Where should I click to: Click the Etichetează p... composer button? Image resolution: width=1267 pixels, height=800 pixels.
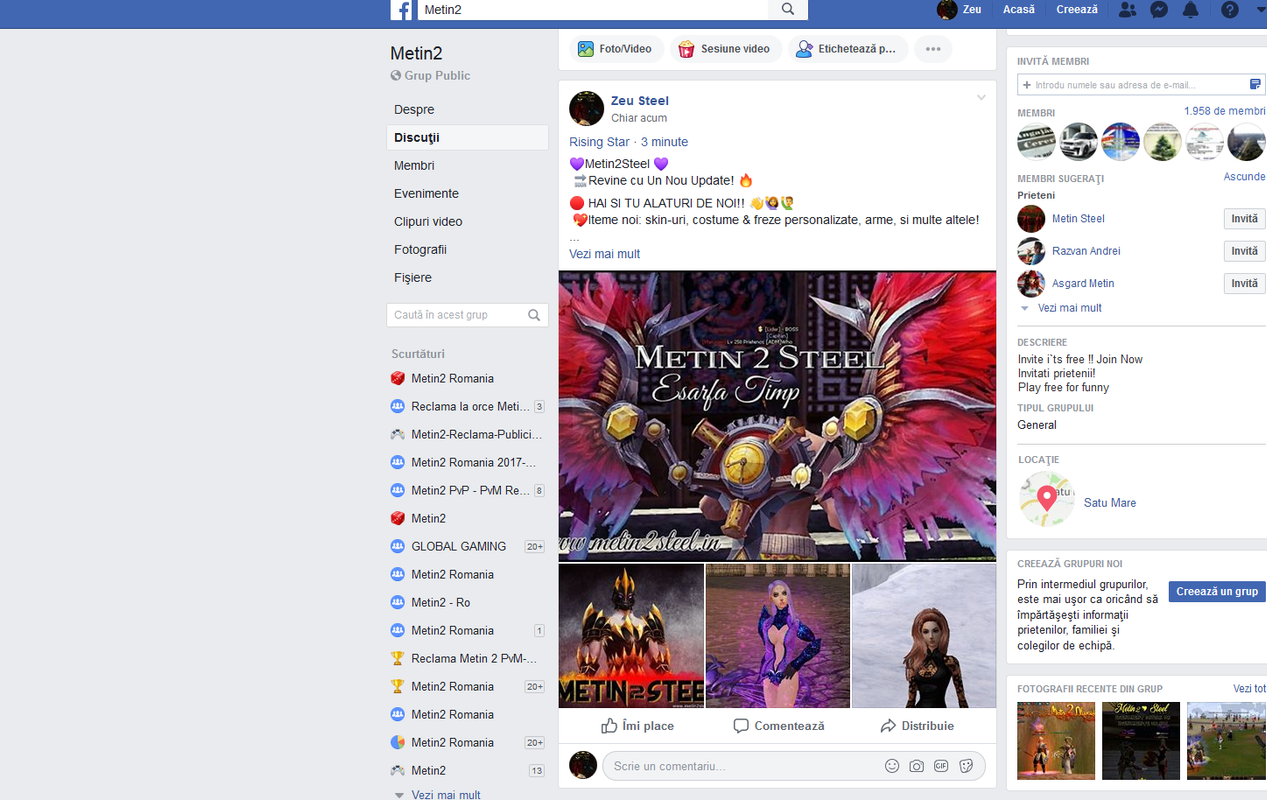848,49
